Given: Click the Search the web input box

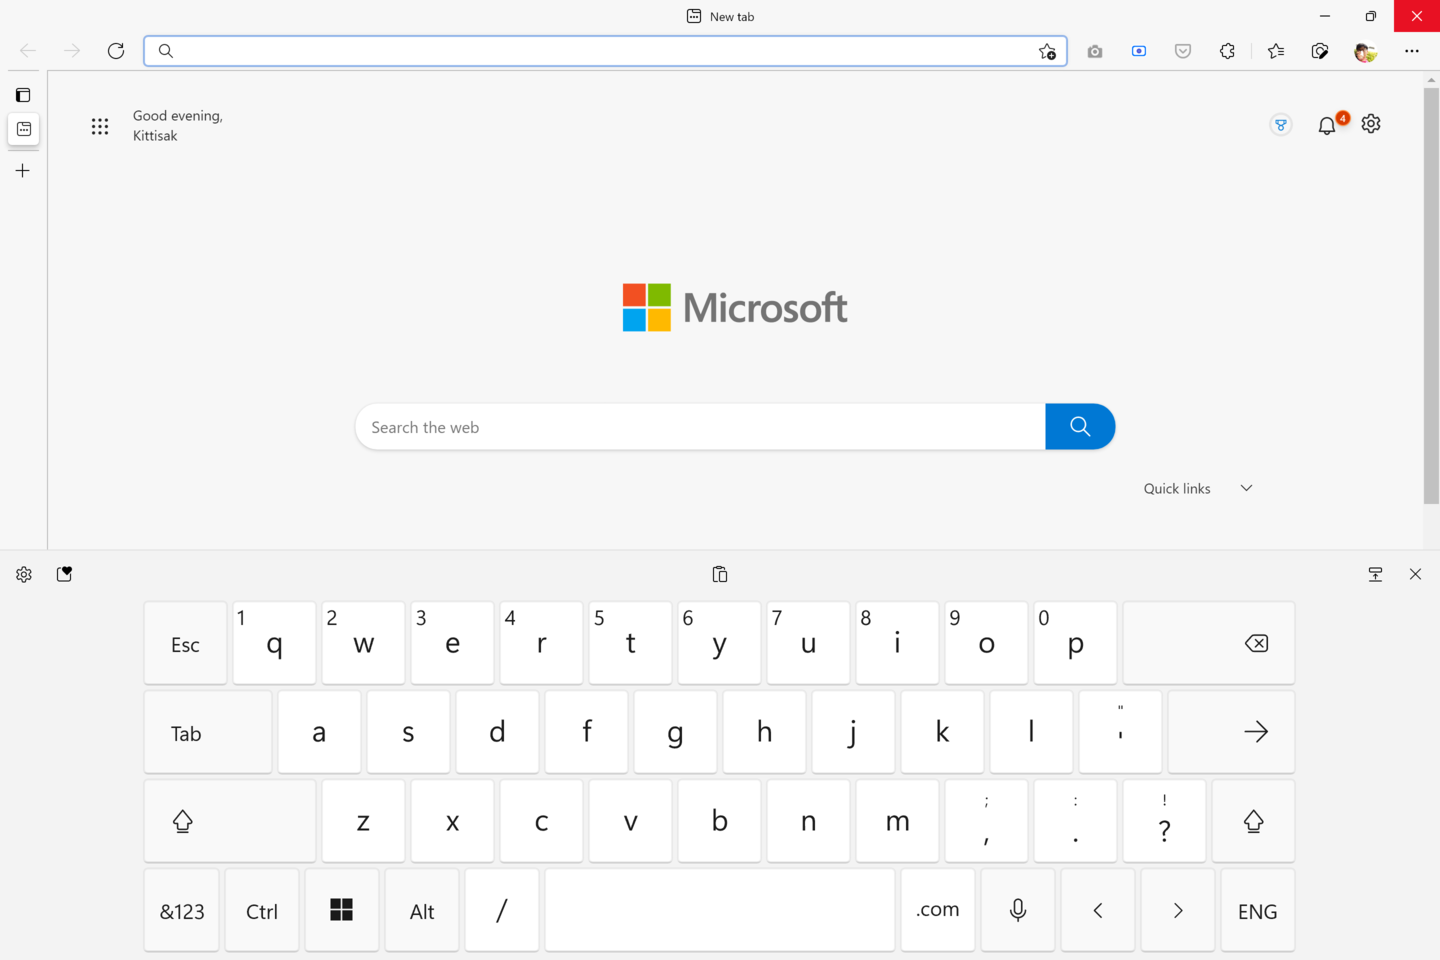Looking at the screenshot, I should point(700,427).
